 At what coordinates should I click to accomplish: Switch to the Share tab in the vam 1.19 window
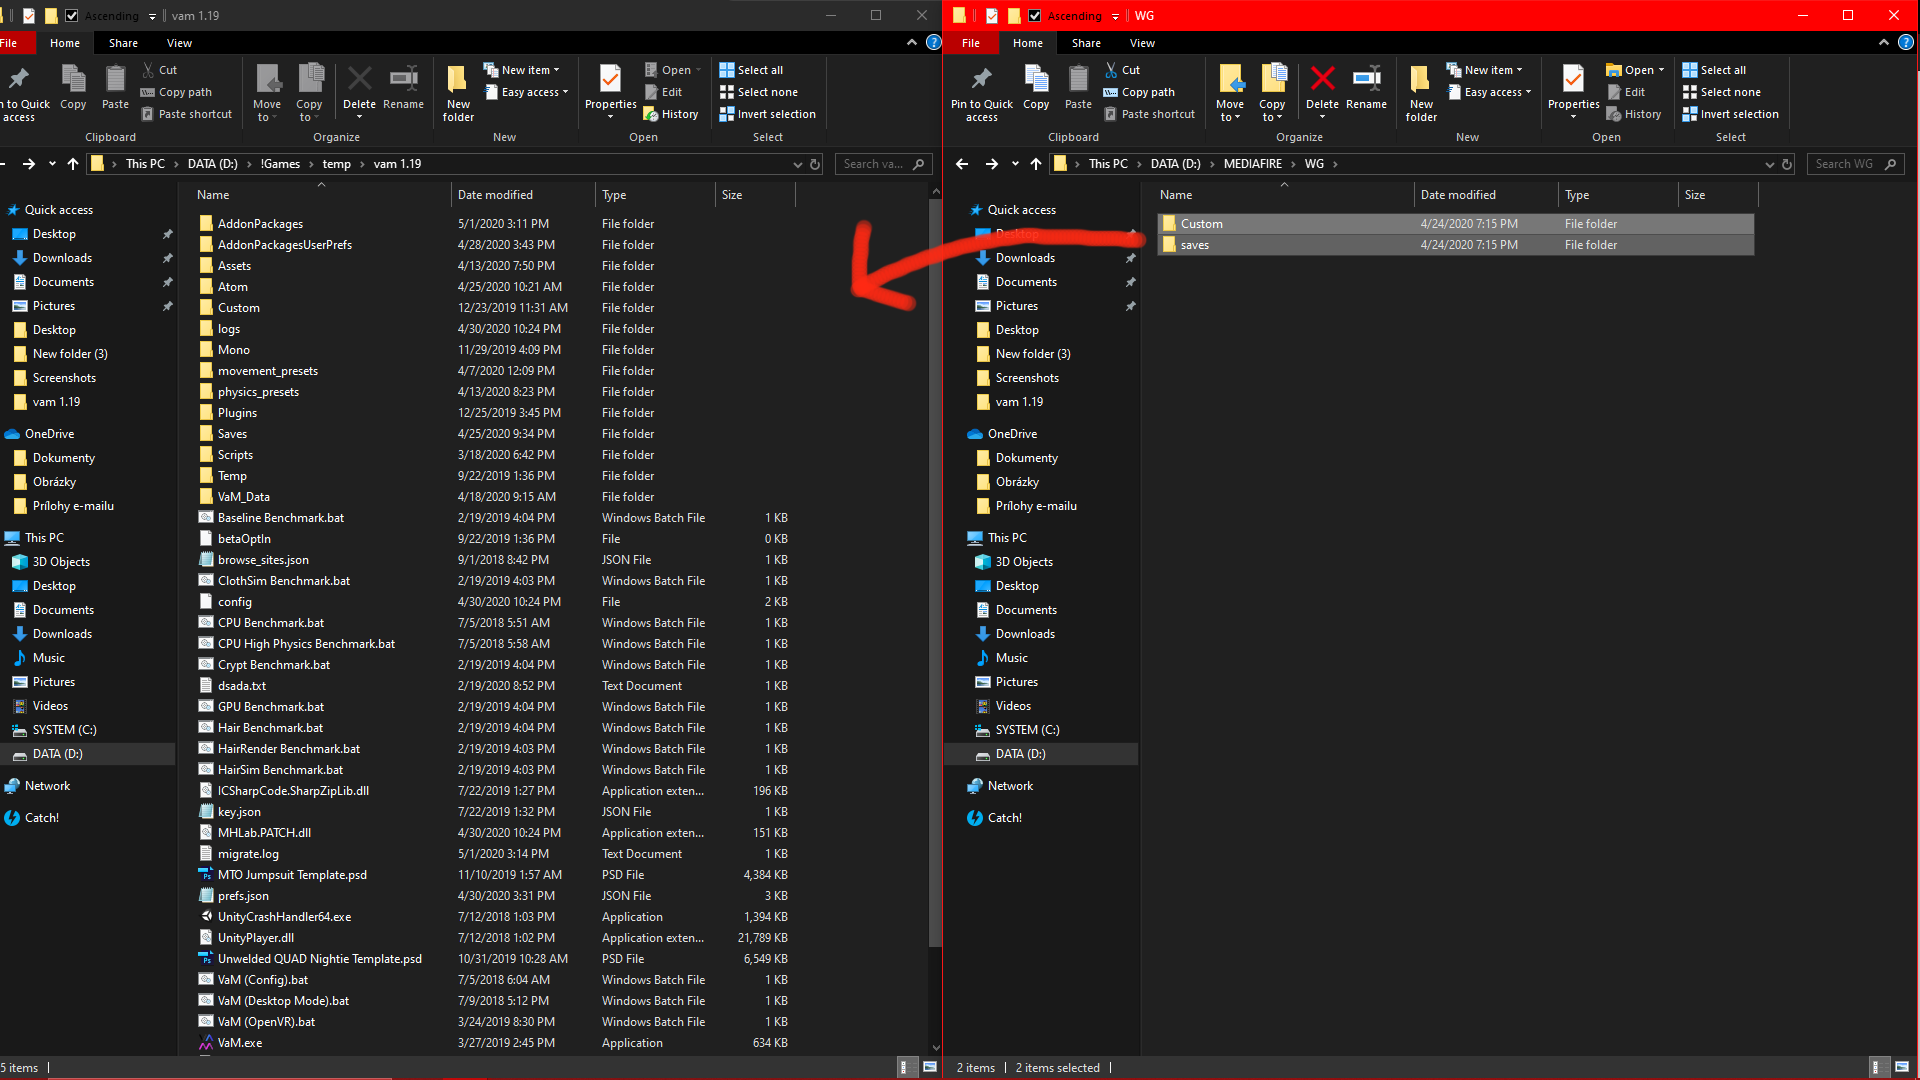pyautogui.click(x=123, y=43)
